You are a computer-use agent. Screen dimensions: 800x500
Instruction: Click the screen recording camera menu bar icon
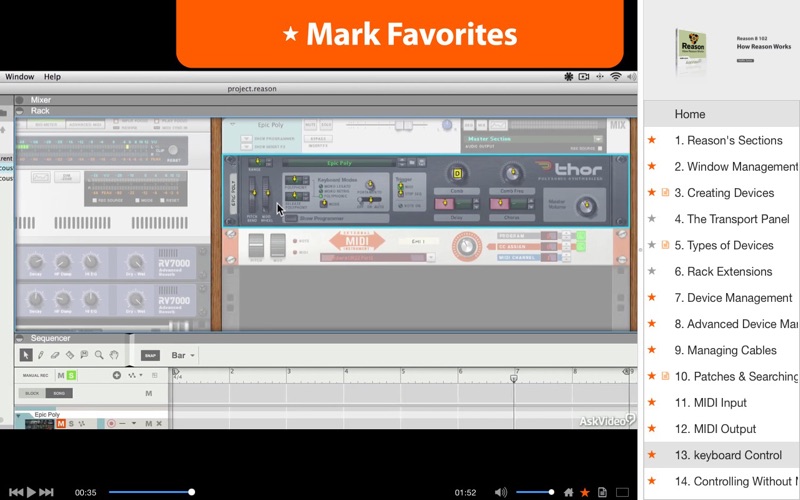[x=584, y=77]
